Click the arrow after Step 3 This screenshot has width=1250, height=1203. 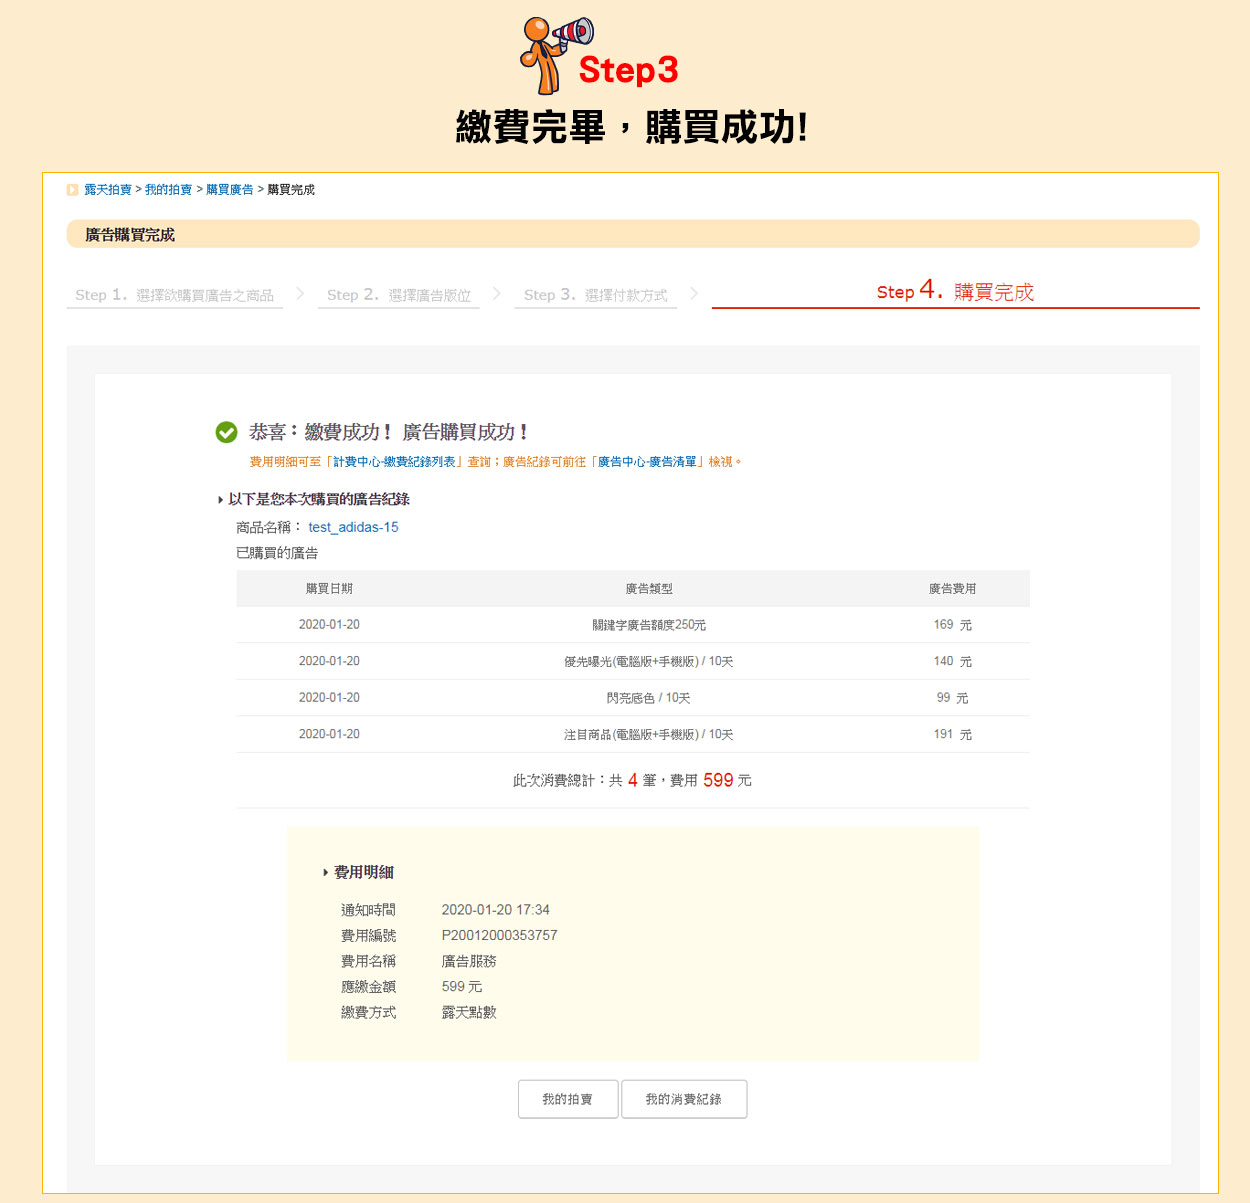pos(693,294)
